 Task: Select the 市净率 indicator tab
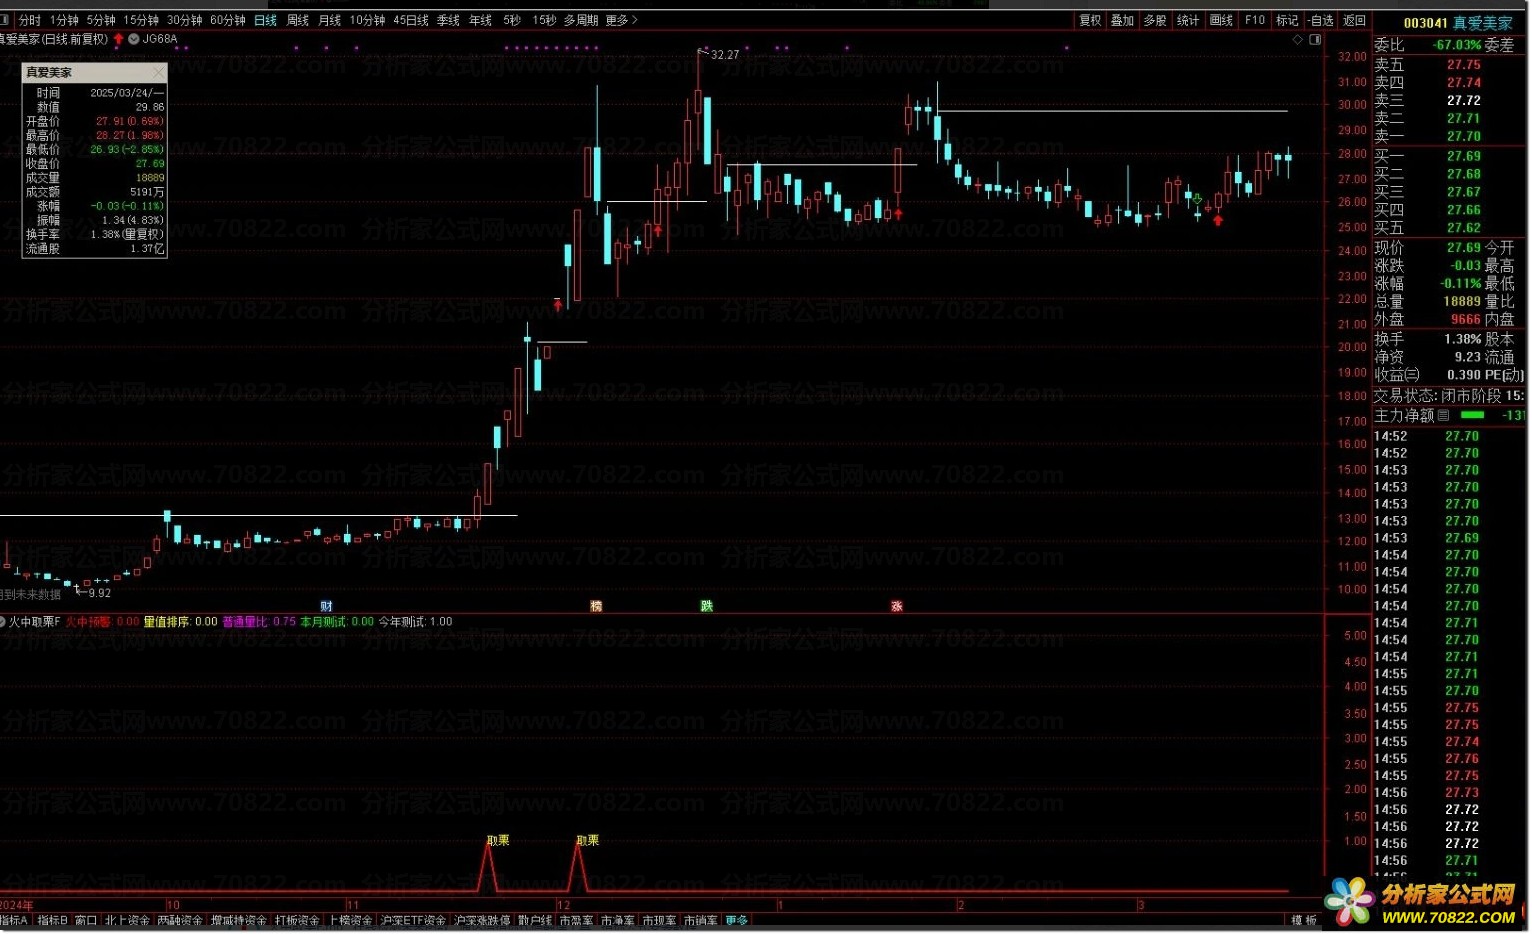(x=618, y=920)
